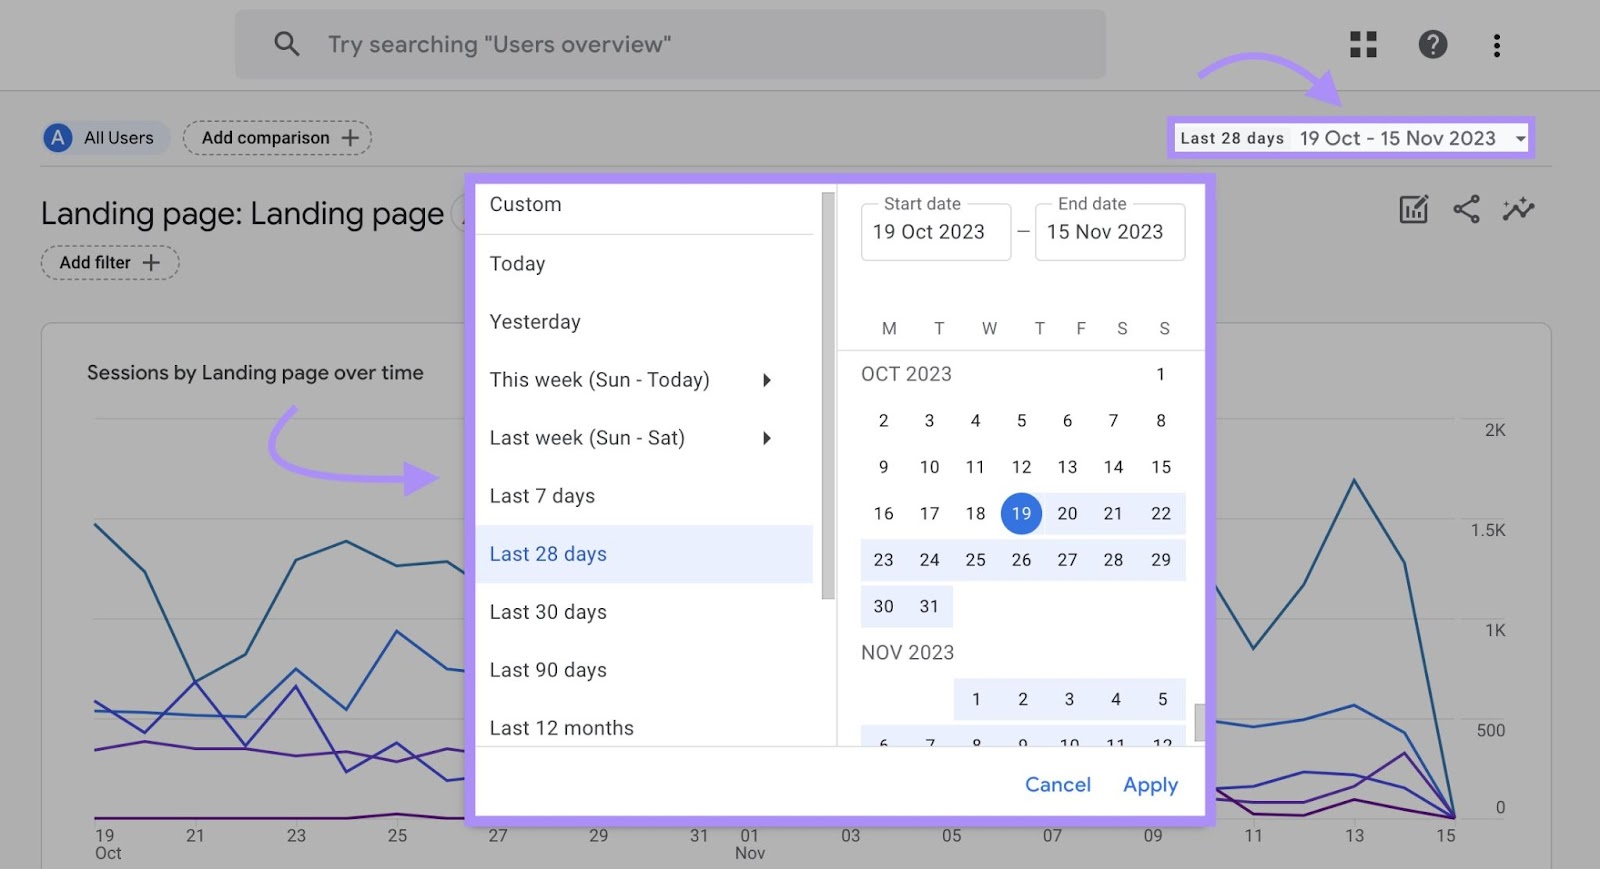This screenshot has height=869, width=1600.
Task: Open the help question mark icon
Action: [1433, 44]
